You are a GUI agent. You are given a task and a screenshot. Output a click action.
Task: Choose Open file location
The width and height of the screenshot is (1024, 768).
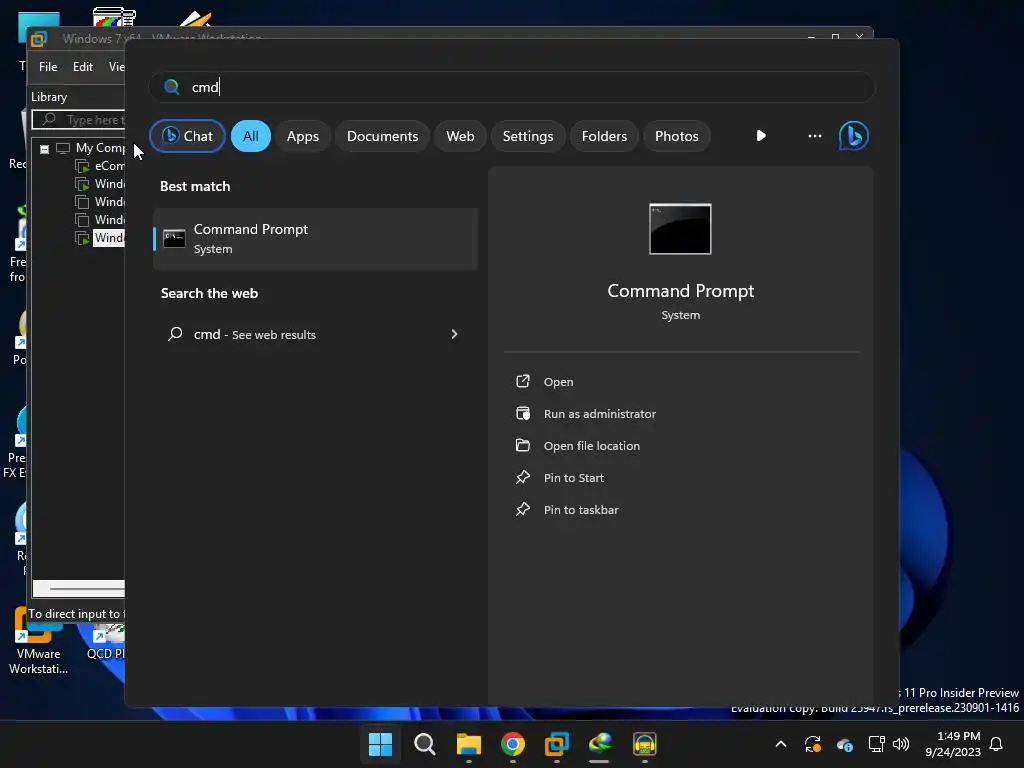[x=592, y=446]
